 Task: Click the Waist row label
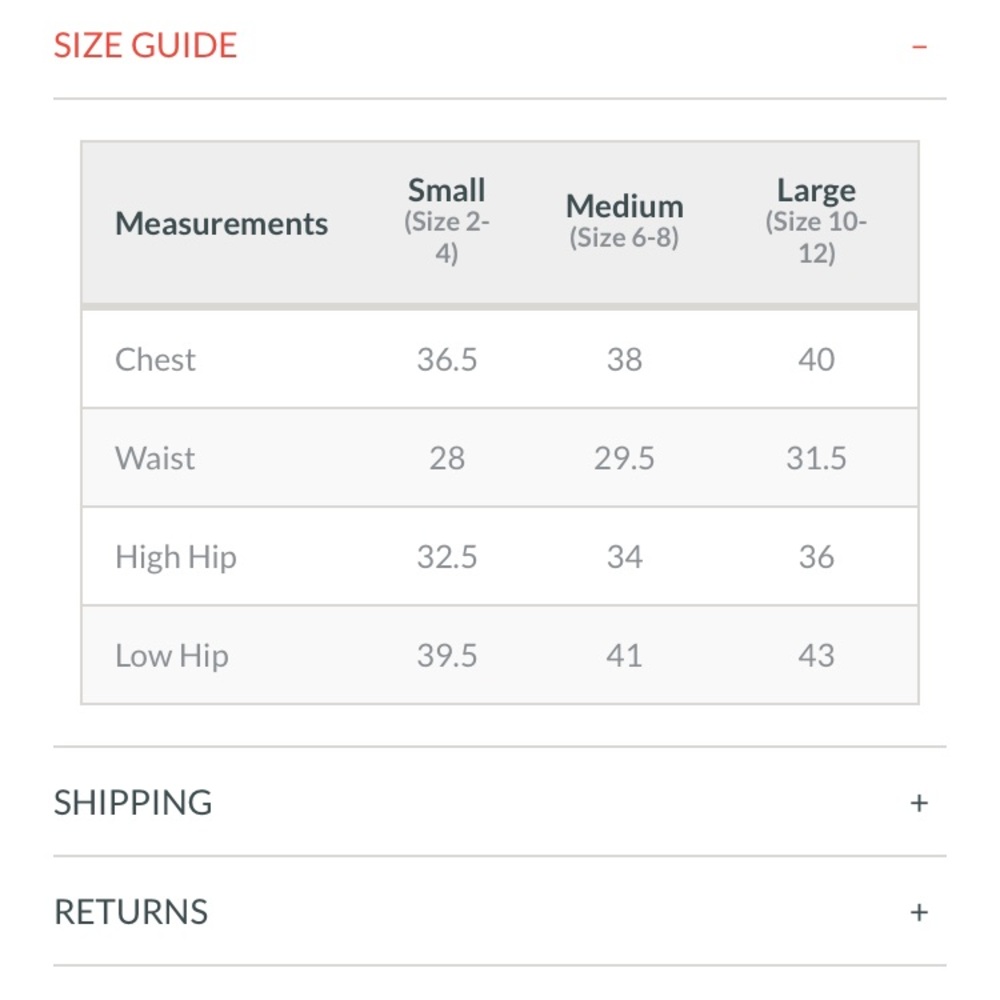click(x=155, y=458)
